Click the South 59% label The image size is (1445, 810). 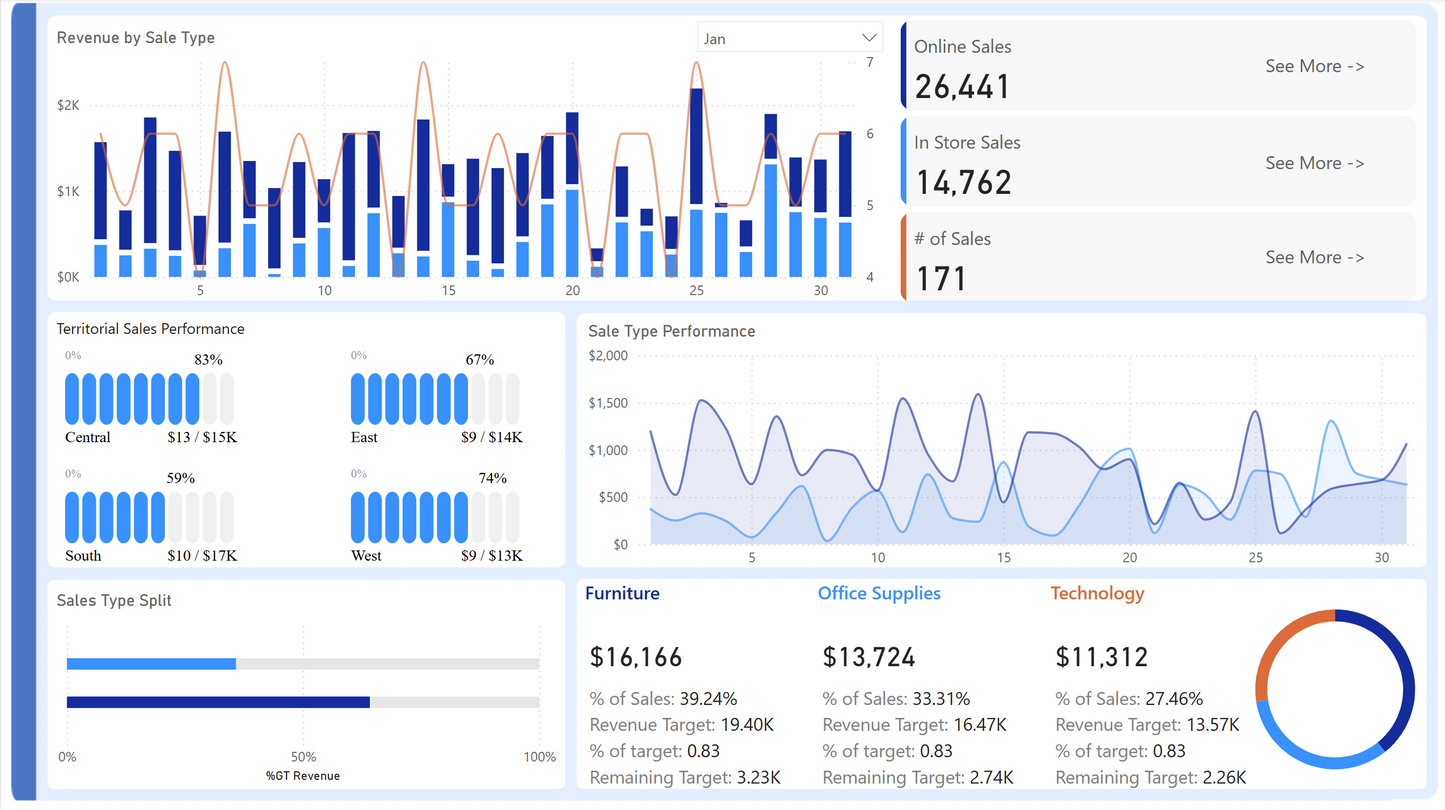pyautogui.click(x=180, y=478)
